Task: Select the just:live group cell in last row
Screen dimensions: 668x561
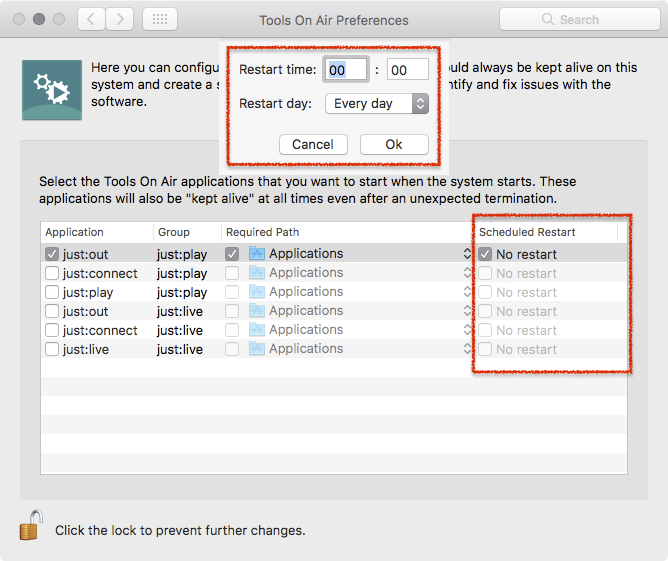Action: click(180, 349)
